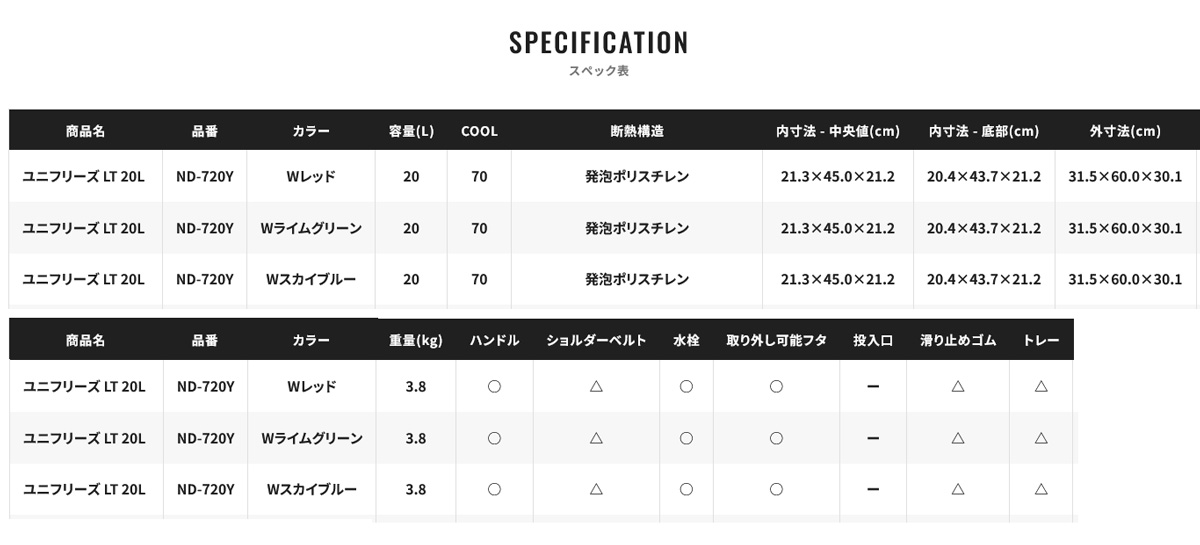Click handle circle mark in Wスカイブルー row
Viewport: 1200px width, 545px height.
point(494,490)
